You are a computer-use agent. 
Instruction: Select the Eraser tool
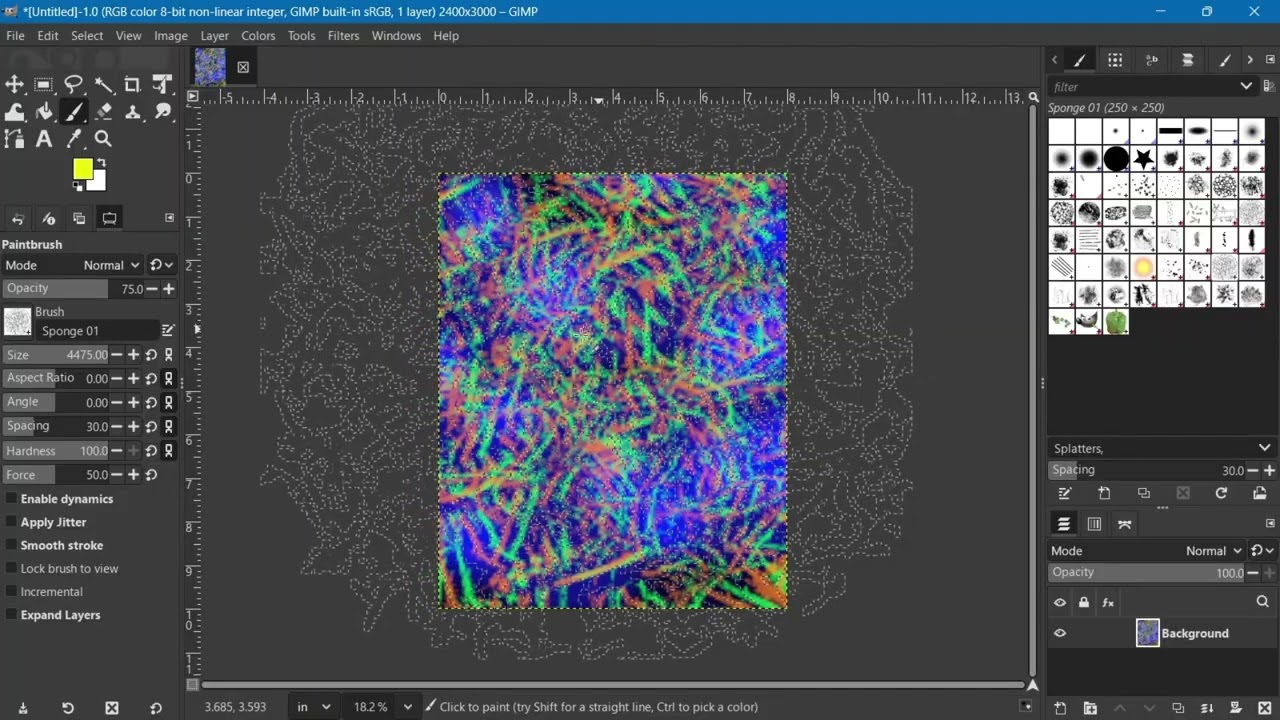(x=103, y=112)
